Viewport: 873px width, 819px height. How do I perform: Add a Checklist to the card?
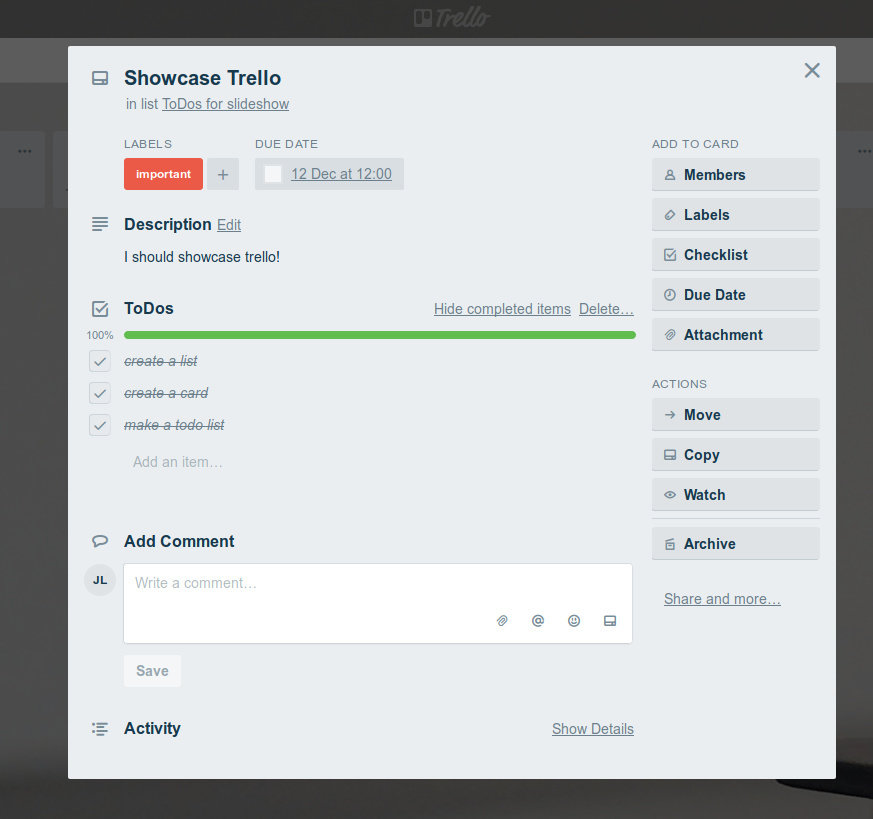tap(735, 255)
